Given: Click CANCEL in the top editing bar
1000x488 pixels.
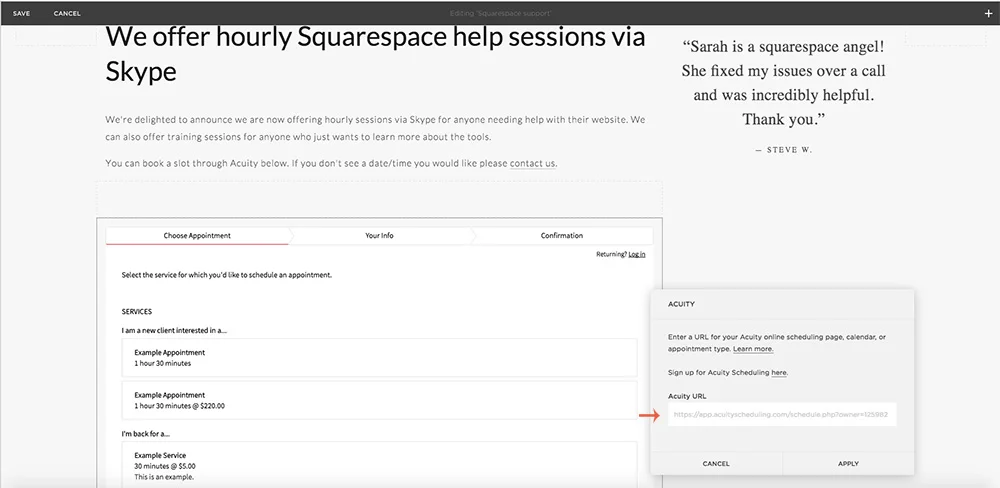Looking at the screenshot, I should (67, 13).
